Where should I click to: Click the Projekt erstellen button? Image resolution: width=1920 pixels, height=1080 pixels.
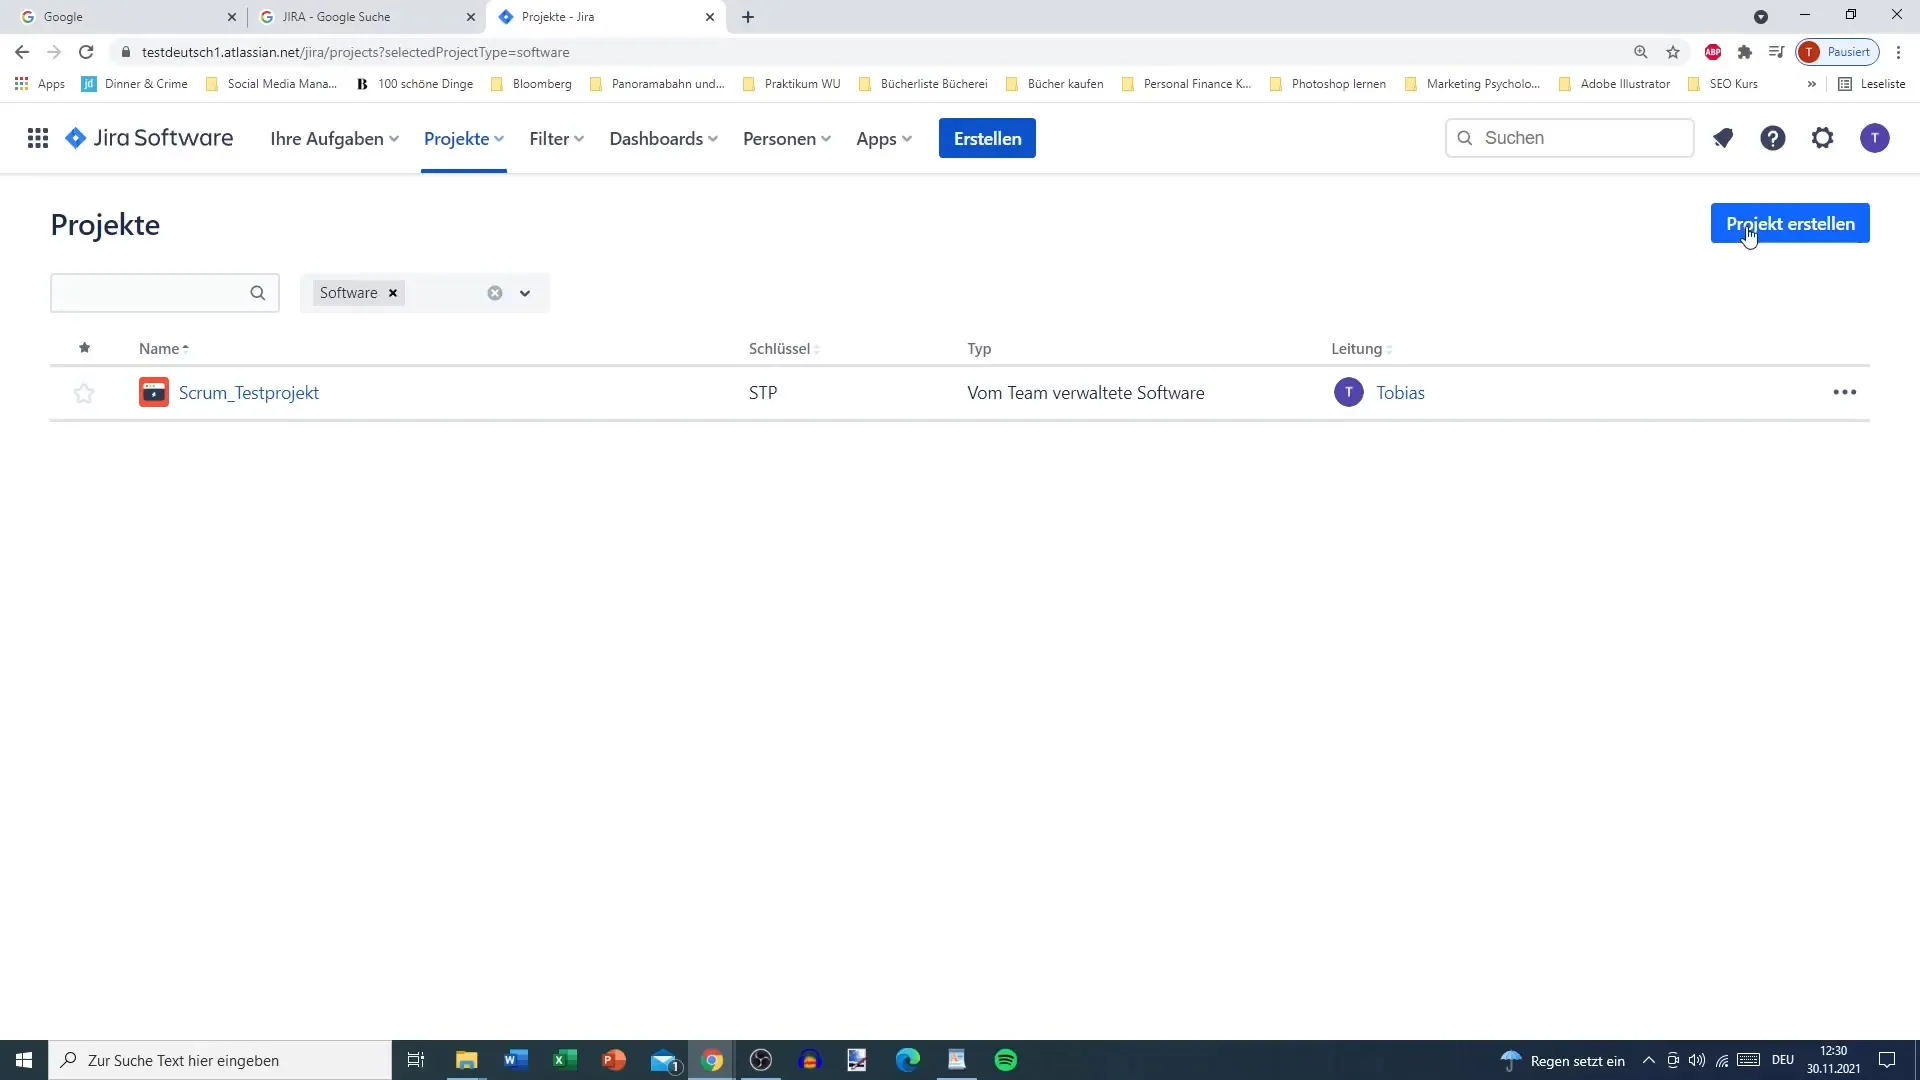click(1789, 223)
